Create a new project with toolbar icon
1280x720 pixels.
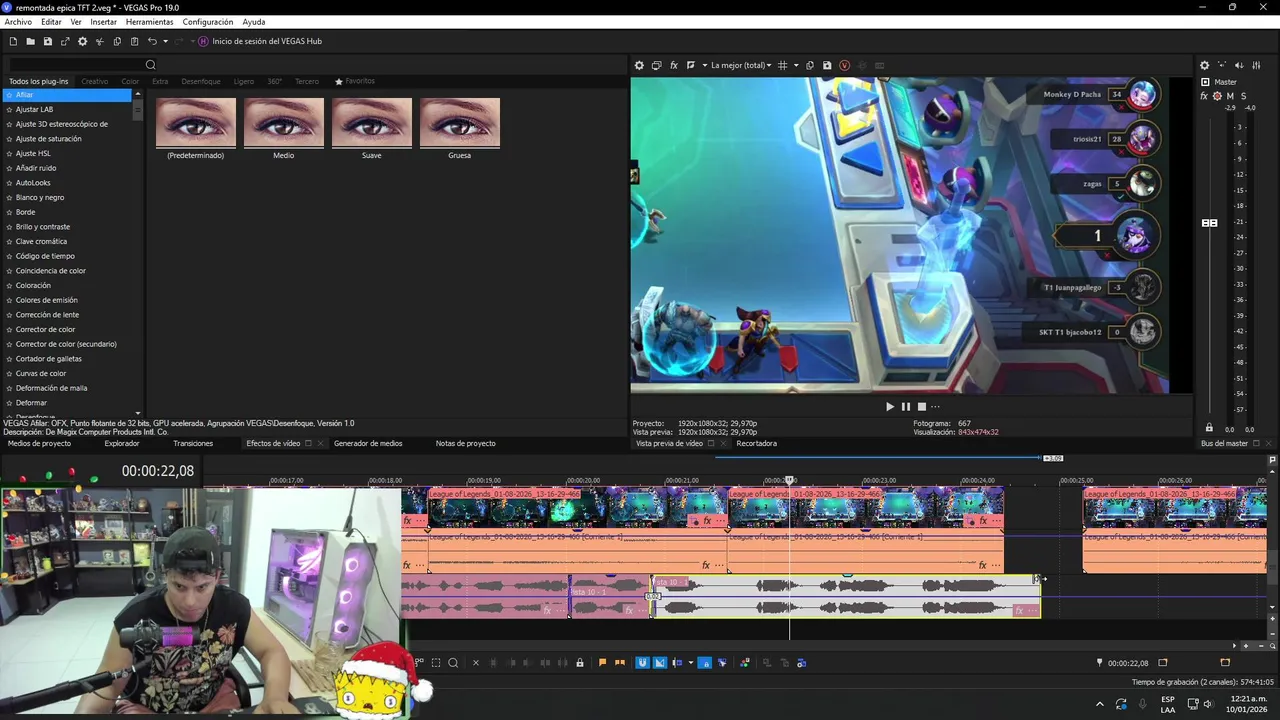[x=13, y=41]
